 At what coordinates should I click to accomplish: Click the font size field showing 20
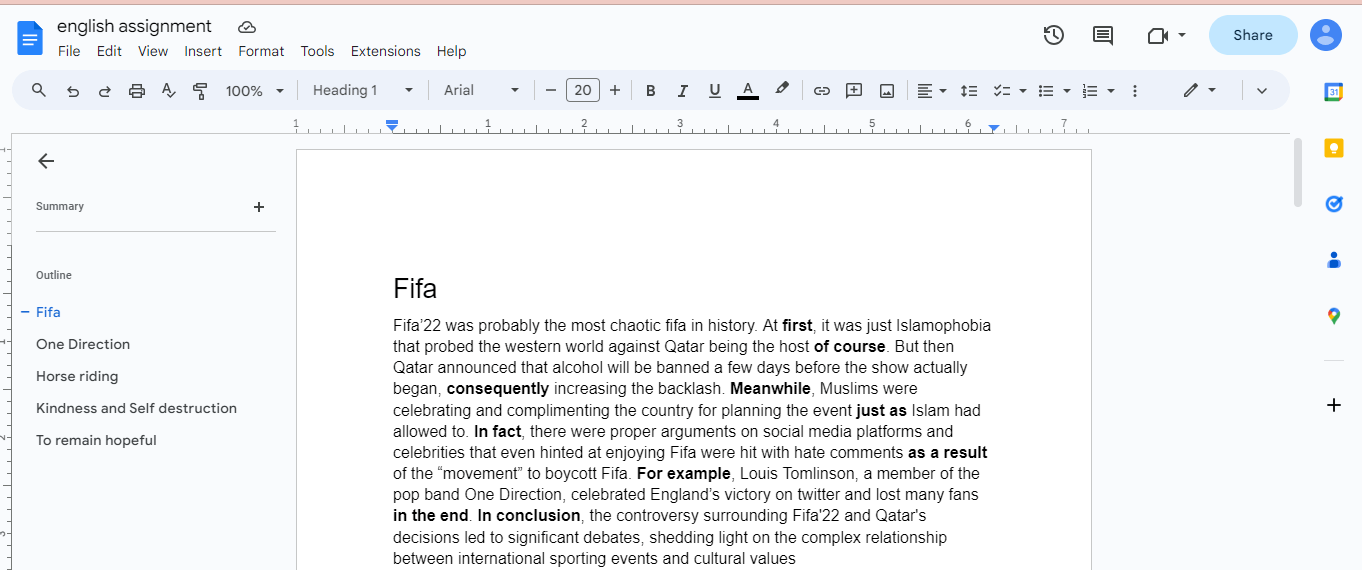(x=582, y=91)
